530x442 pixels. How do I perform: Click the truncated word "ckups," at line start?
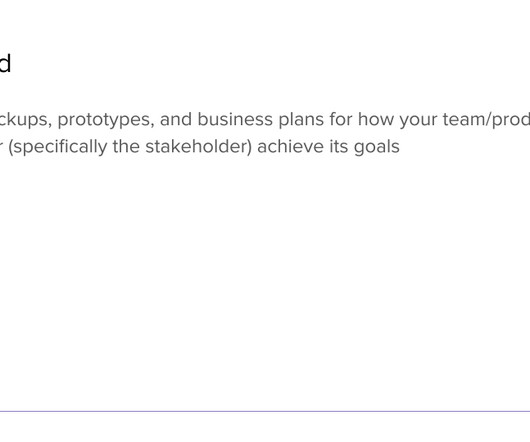pos(26,120)
